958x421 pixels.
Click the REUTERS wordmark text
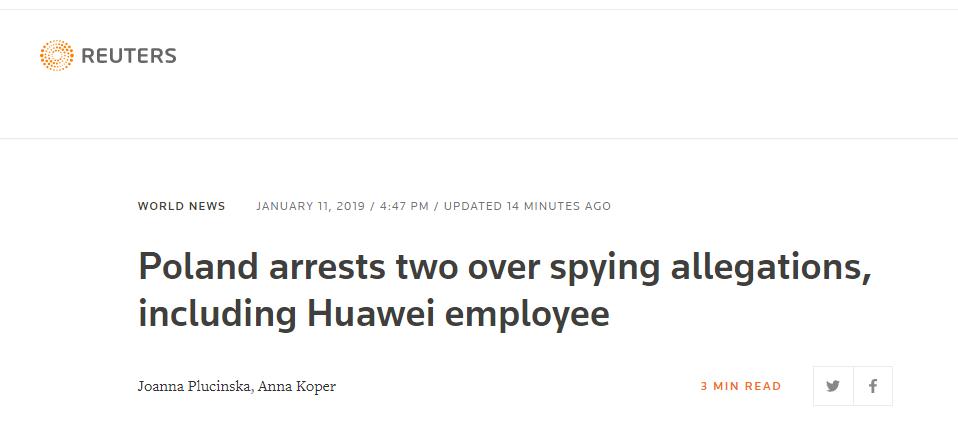(128, 56)
